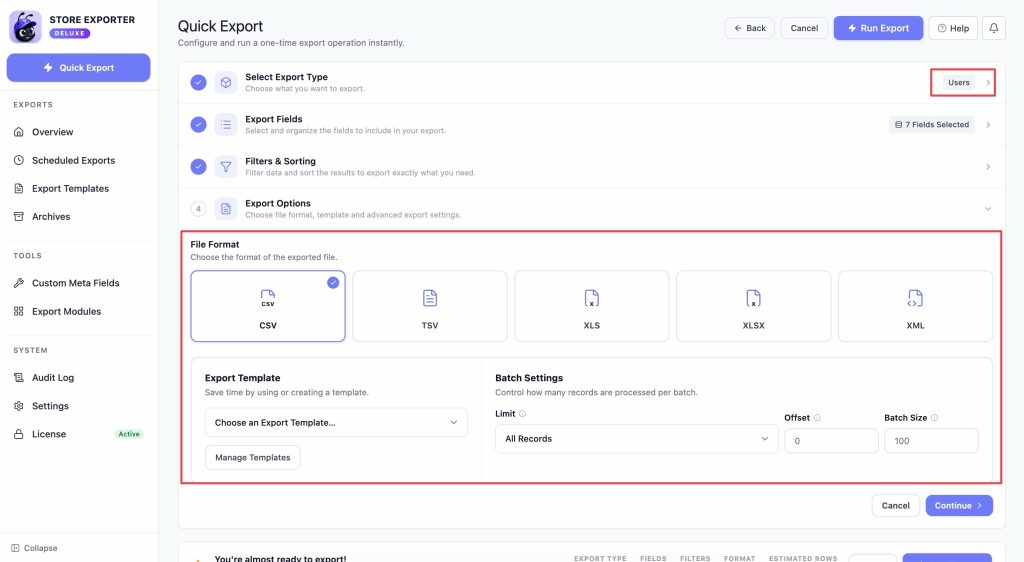The image size is (1024, 562).
Task: Click the Select Export Type completed checkmark
Action: (199, 82)
